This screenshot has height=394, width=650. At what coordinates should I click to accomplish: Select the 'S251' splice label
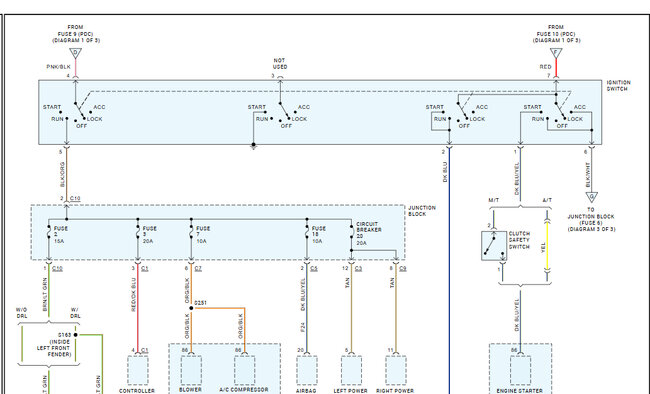click(x=200, y=303)
